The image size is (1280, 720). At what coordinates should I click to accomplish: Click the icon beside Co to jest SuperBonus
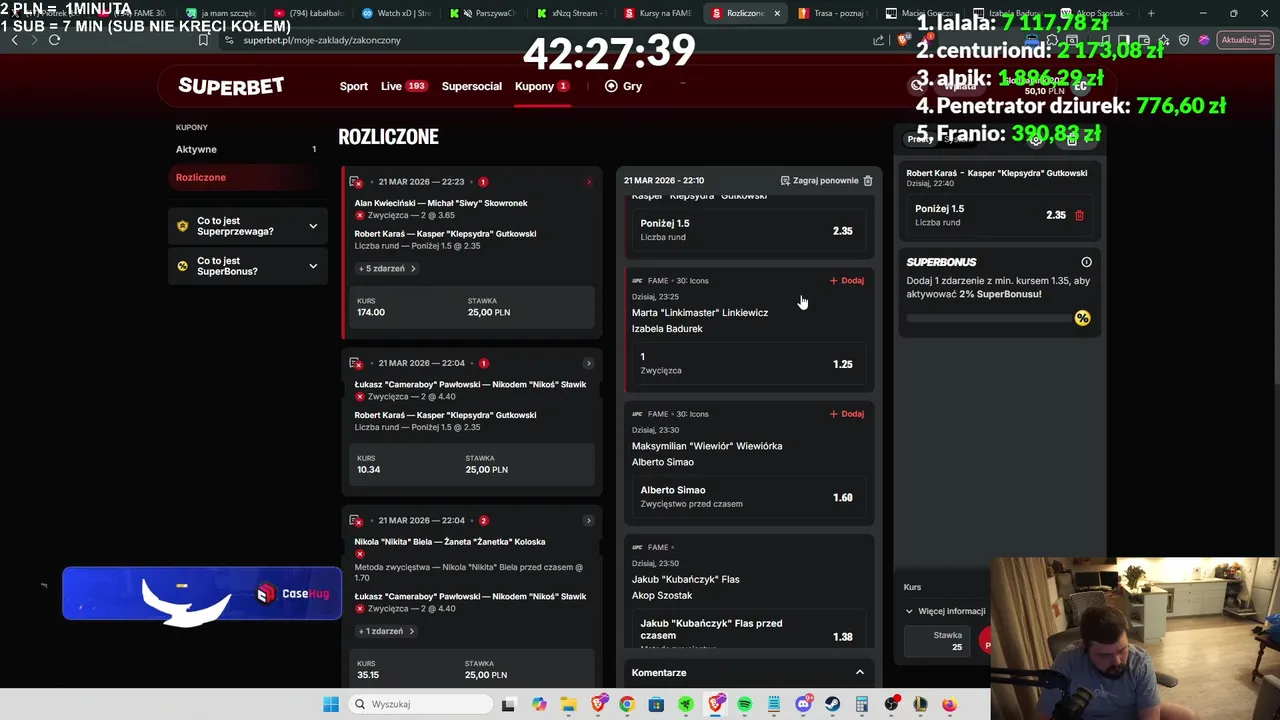[x=182, y=266]
